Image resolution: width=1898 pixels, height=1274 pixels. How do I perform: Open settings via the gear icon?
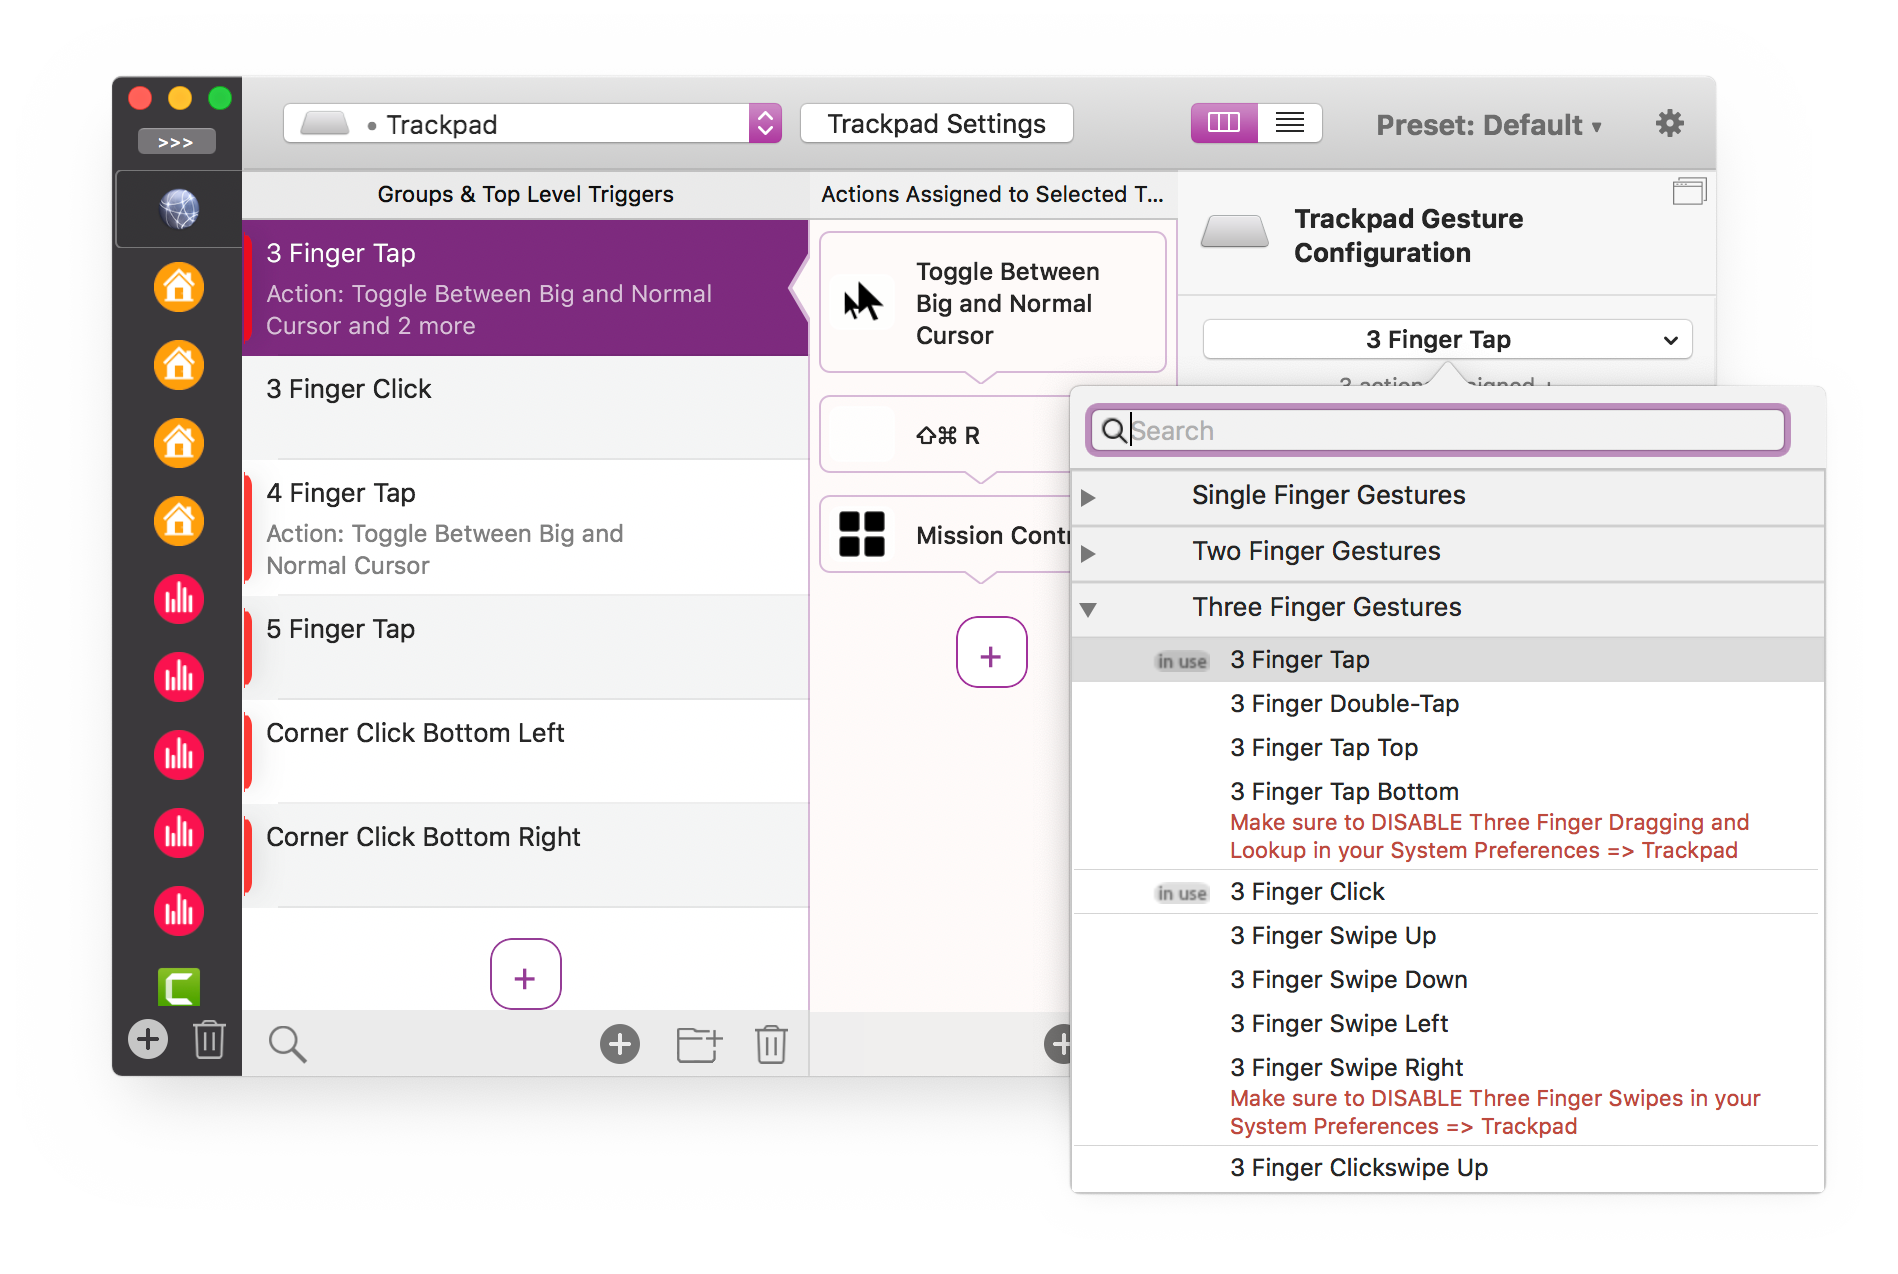pyautogui.click(x=1669, y=123)
